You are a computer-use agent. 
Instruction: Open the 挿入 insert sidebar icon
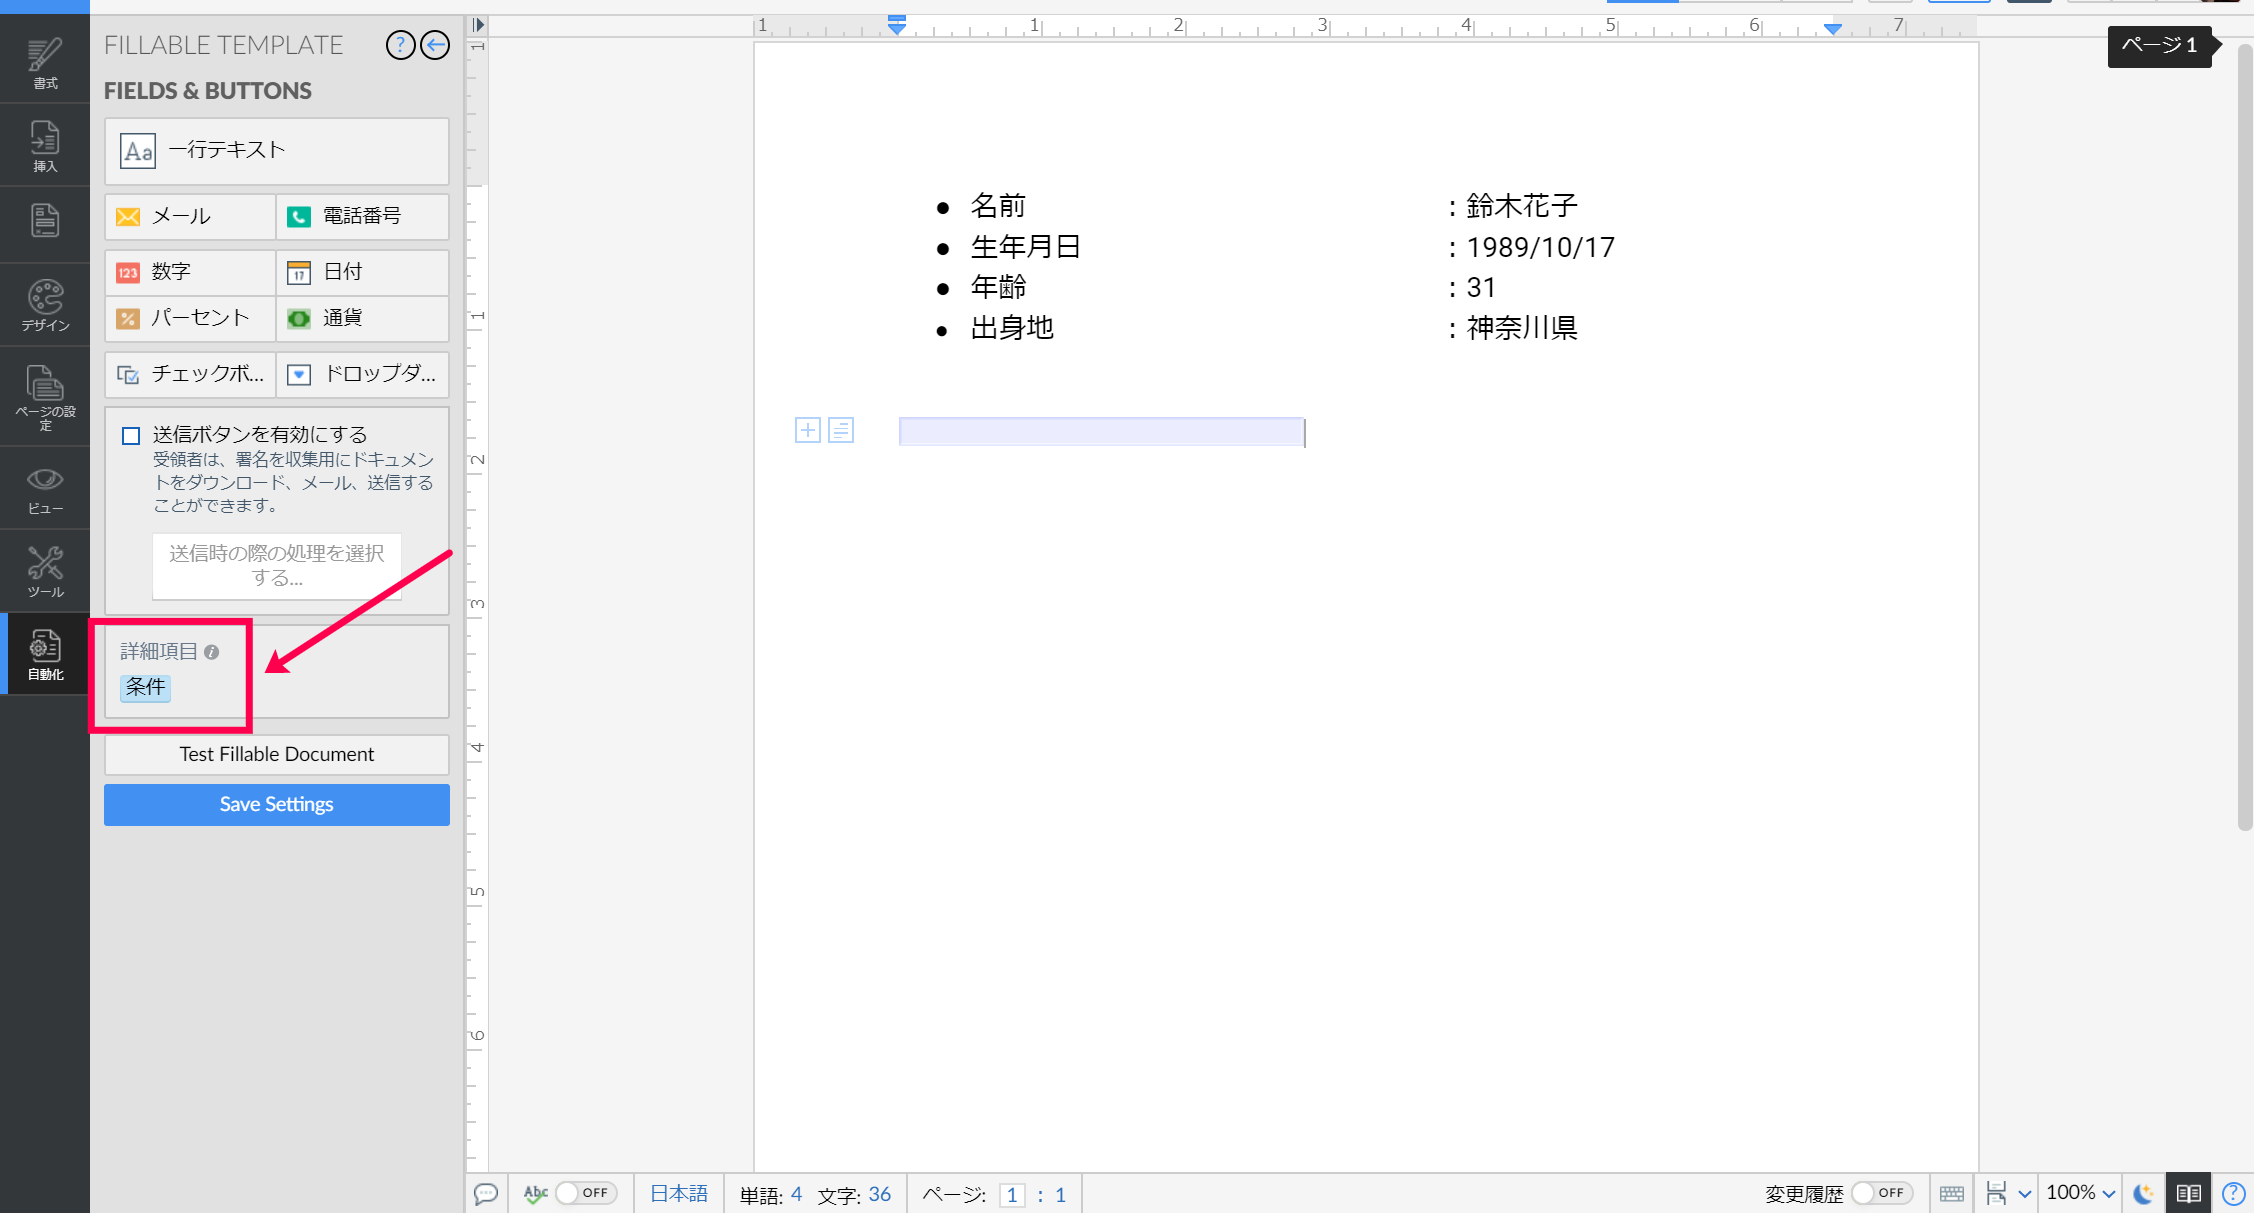[44, 146]
